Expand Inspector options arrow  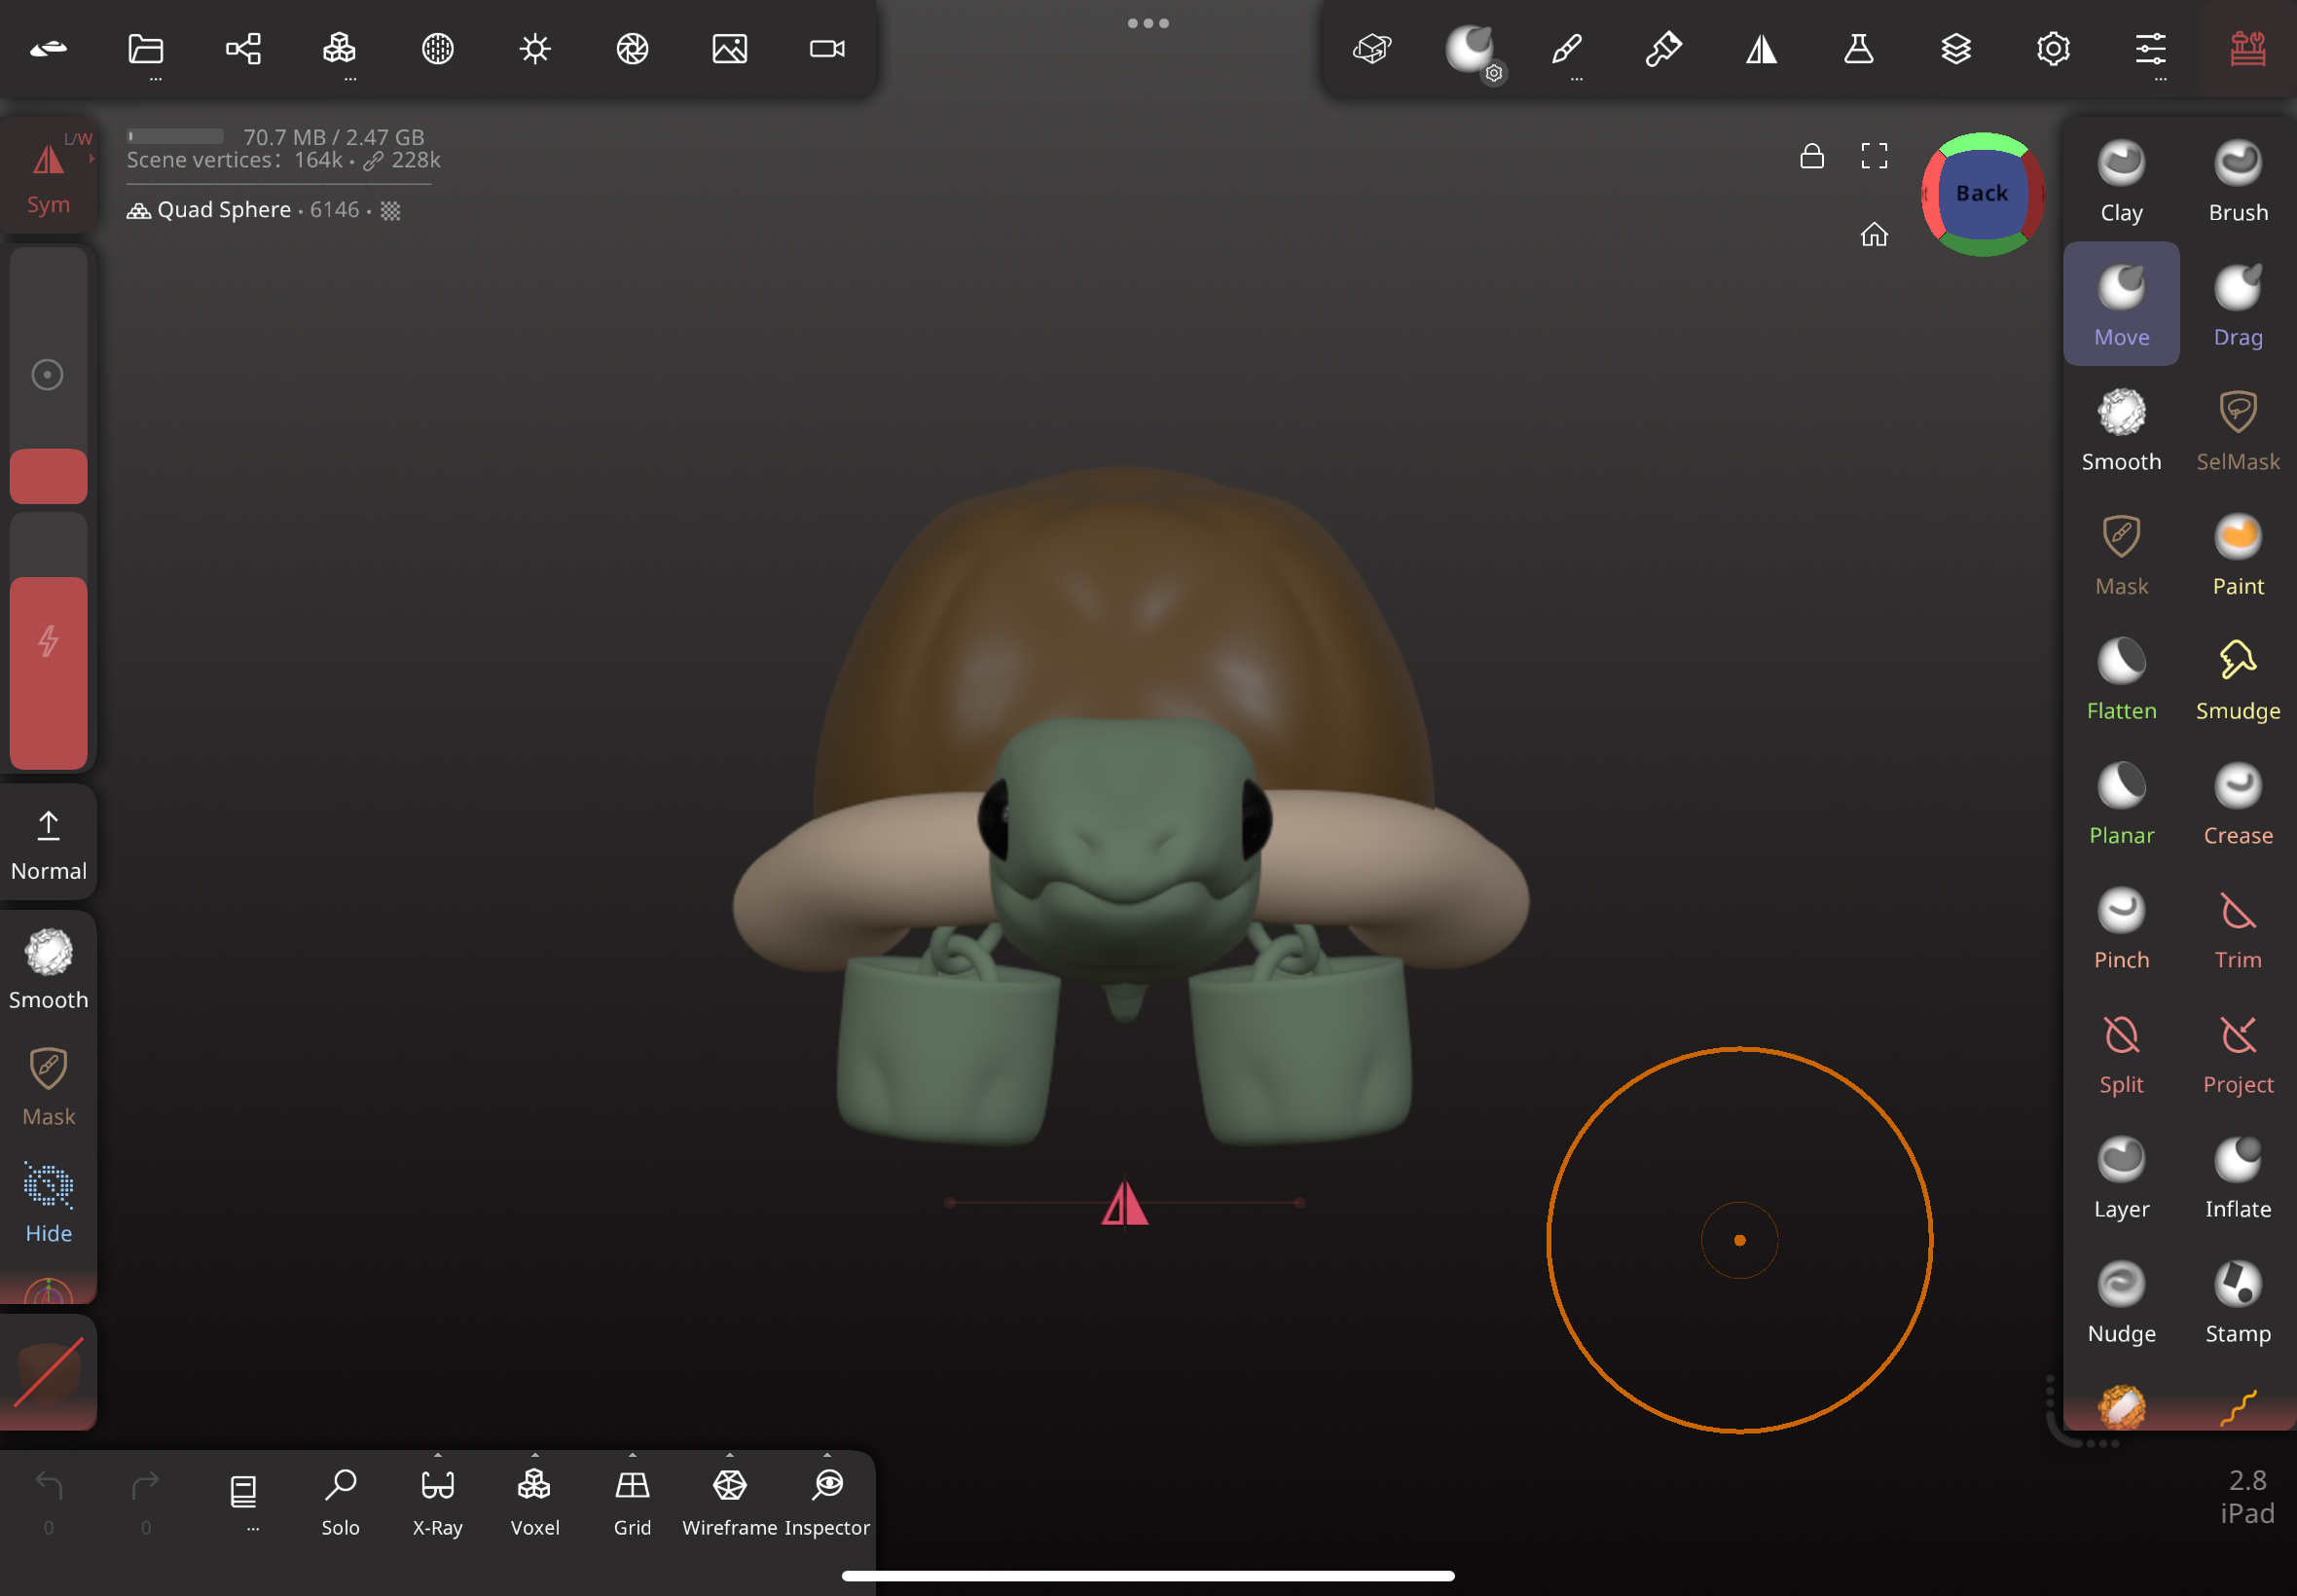pyautogui.click(x=827, y=1455)
